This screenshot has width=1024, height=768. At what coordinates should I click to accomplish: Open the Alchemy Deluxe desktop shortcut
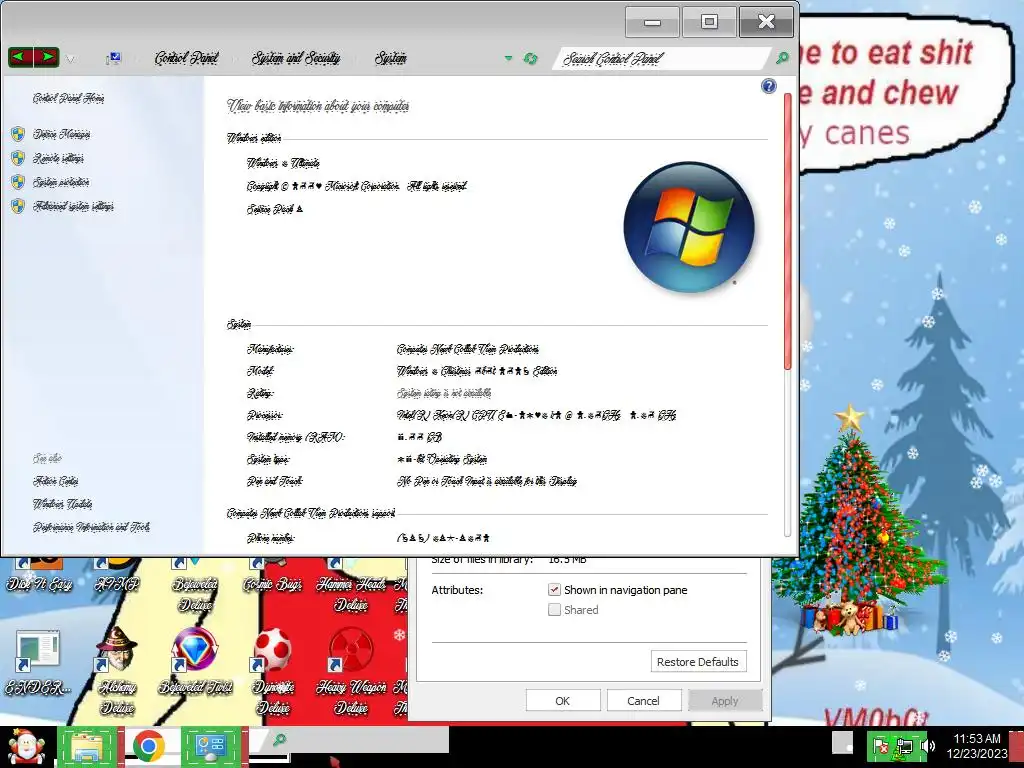117,670
